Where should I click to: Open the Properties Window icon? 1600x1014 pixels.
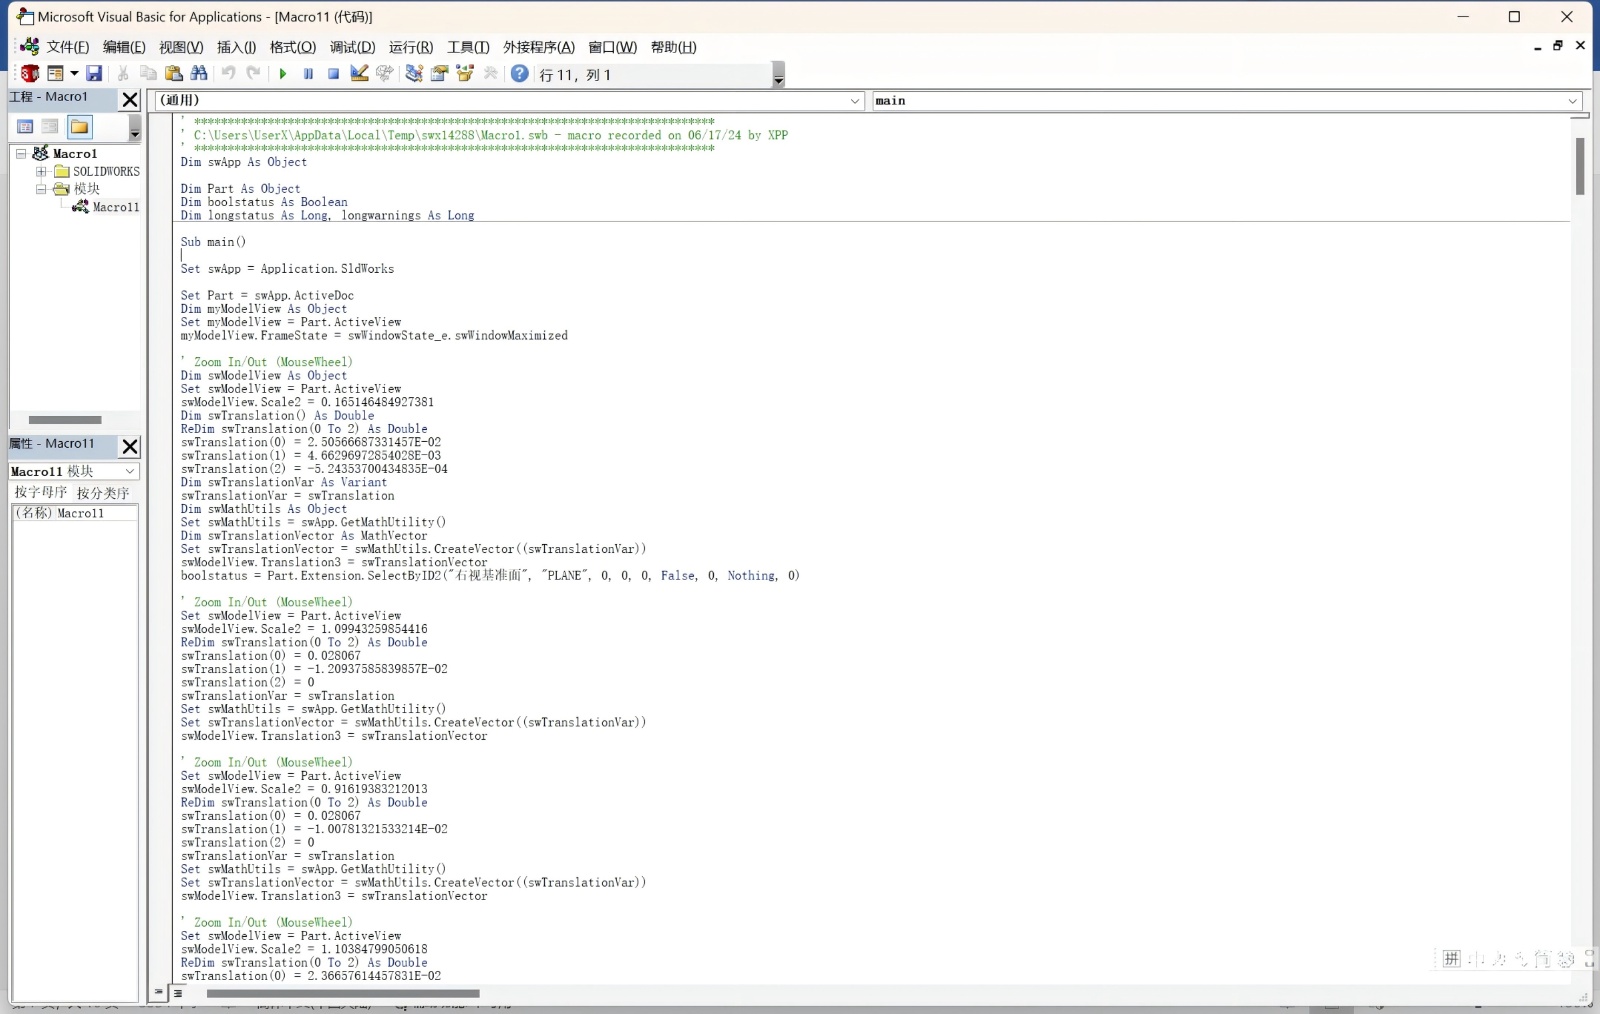(439, 73)
